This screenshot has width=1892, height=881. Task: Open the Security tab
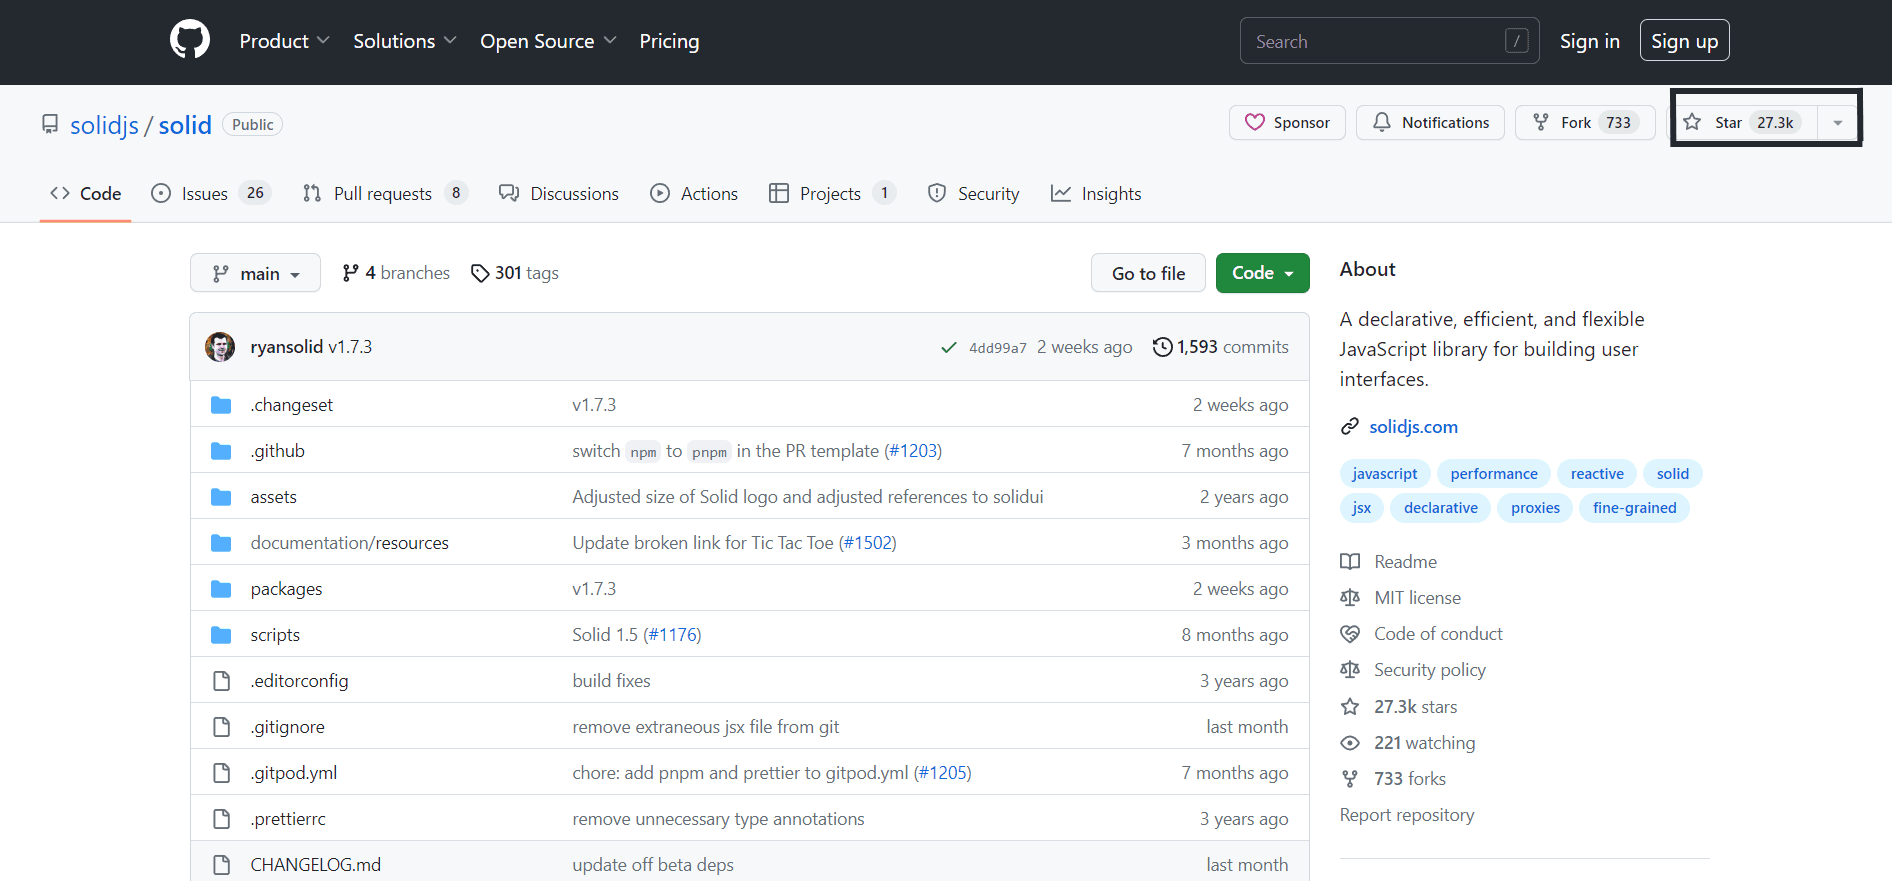973,194
